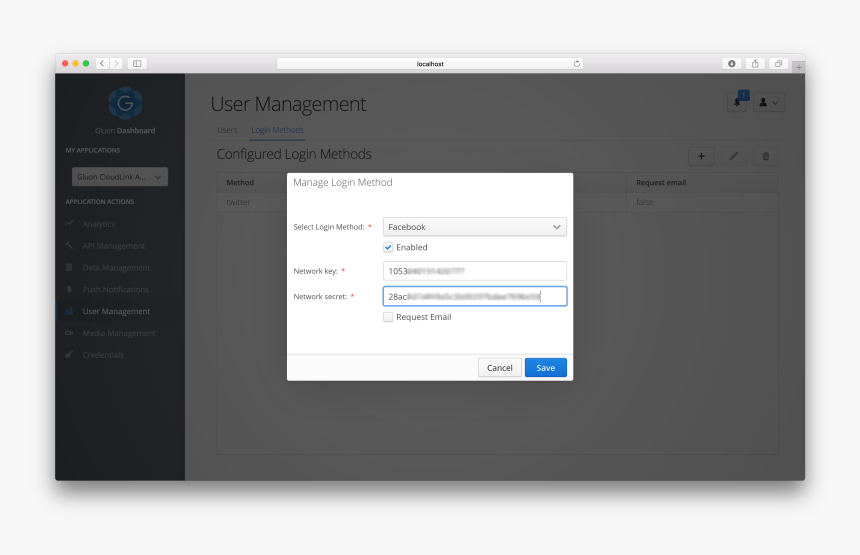Save the Facebook login method
The width and height of the screenshot is (860, 555).
tap(546, 367)
